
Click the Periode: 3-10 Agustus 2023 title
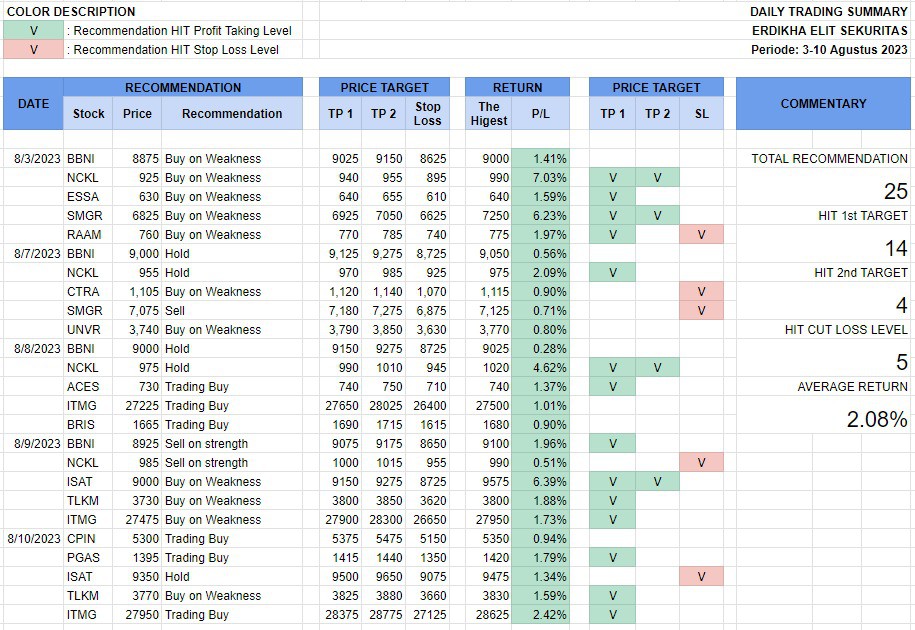tap(829, 50)
